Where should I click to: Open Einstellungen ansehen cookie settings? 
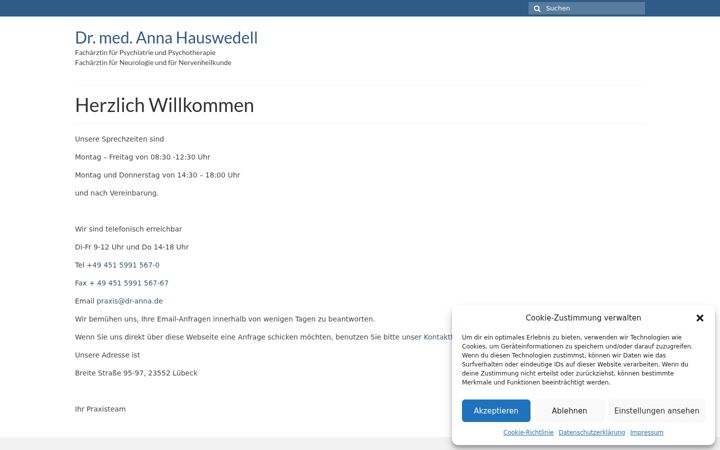pos(657,411)
